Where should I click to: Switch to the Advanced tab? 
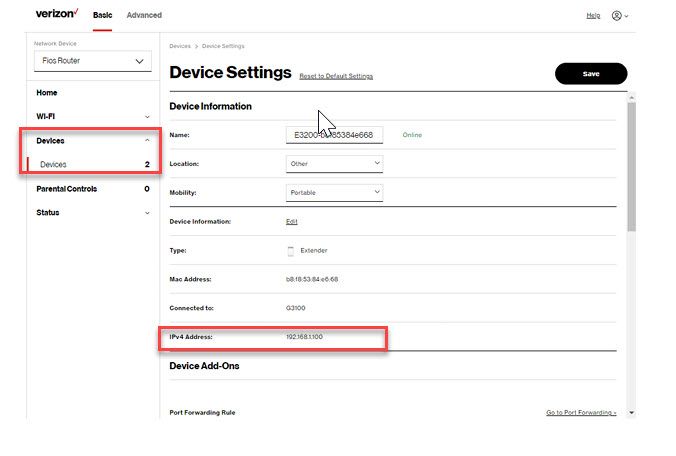click(x=144, y=15)
